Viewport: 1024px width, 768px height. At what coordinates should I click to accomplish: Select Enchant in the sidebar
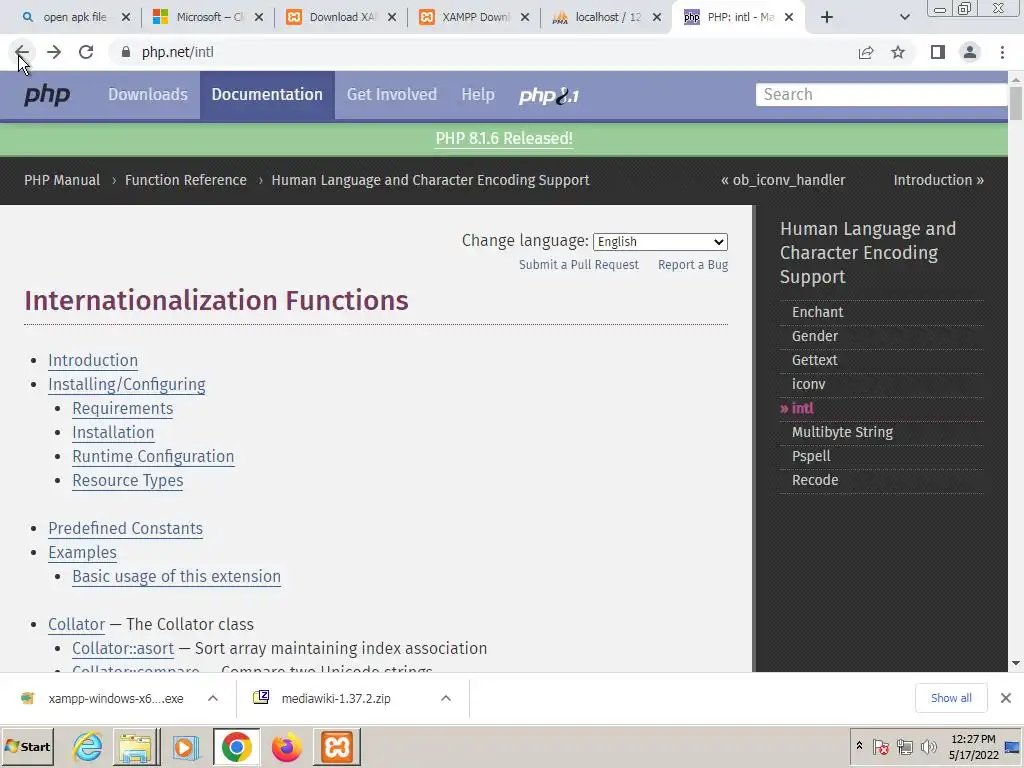coord(818,312)
